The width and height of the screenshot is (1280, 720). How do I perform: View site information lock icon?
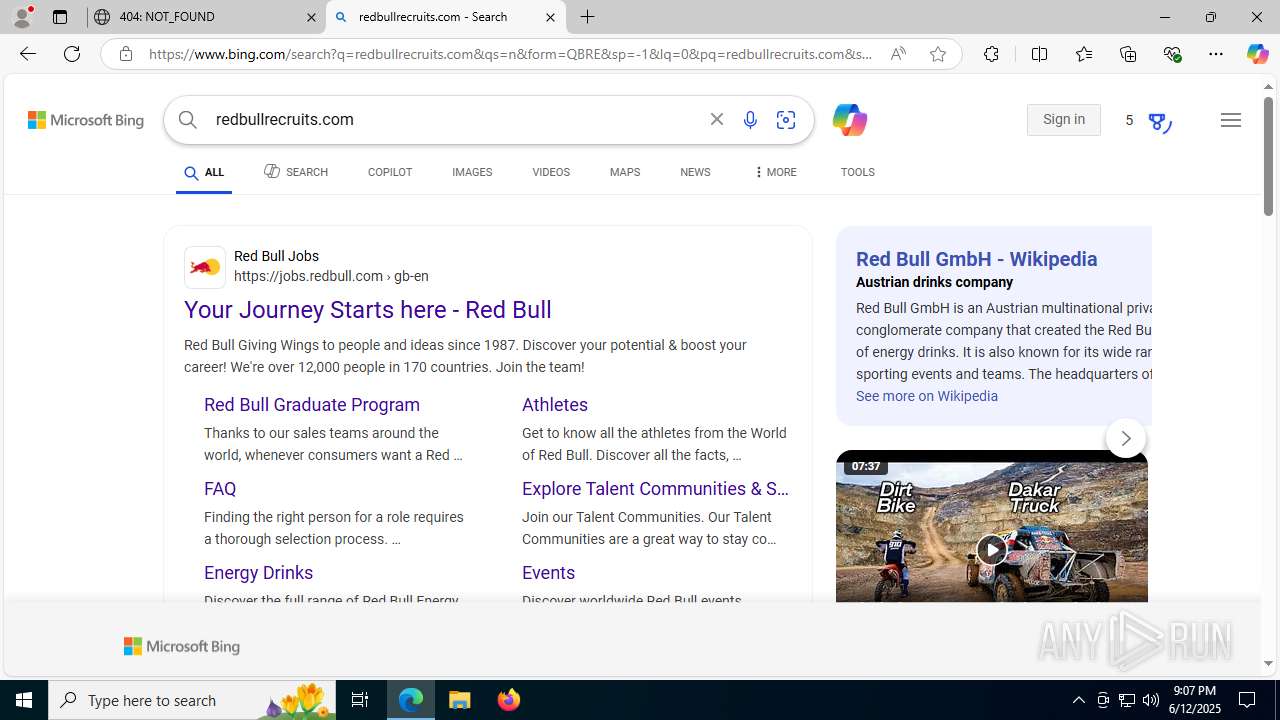[x=125, y=54]
